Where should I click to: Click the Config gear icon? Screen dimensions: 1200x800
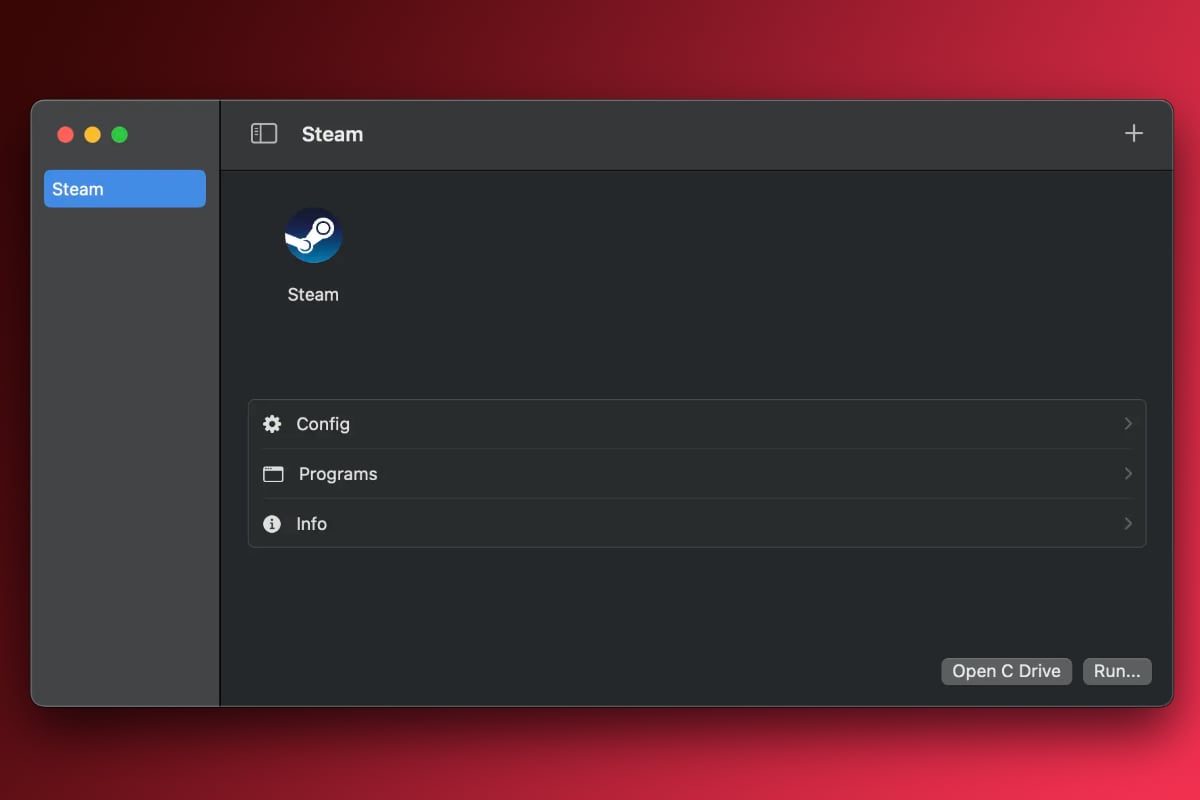(272, 424)
